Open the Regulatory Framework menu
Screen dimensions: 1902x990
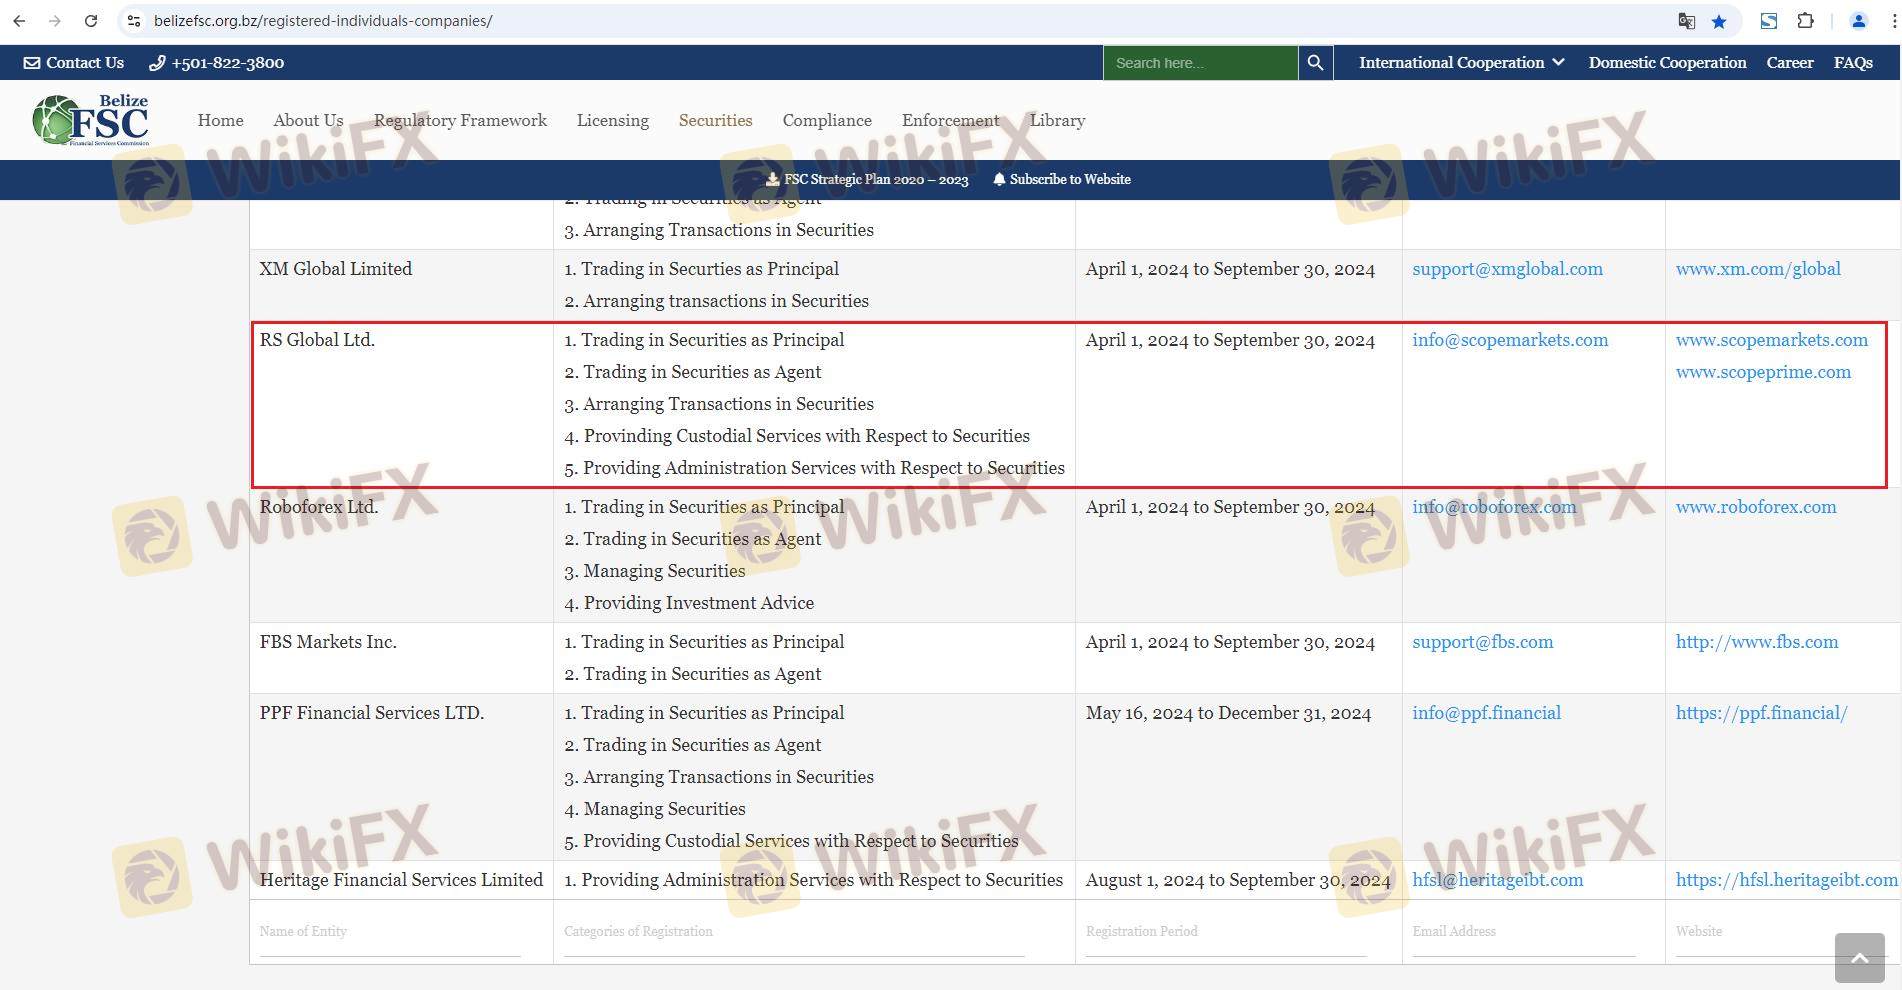tap(460, 120)
